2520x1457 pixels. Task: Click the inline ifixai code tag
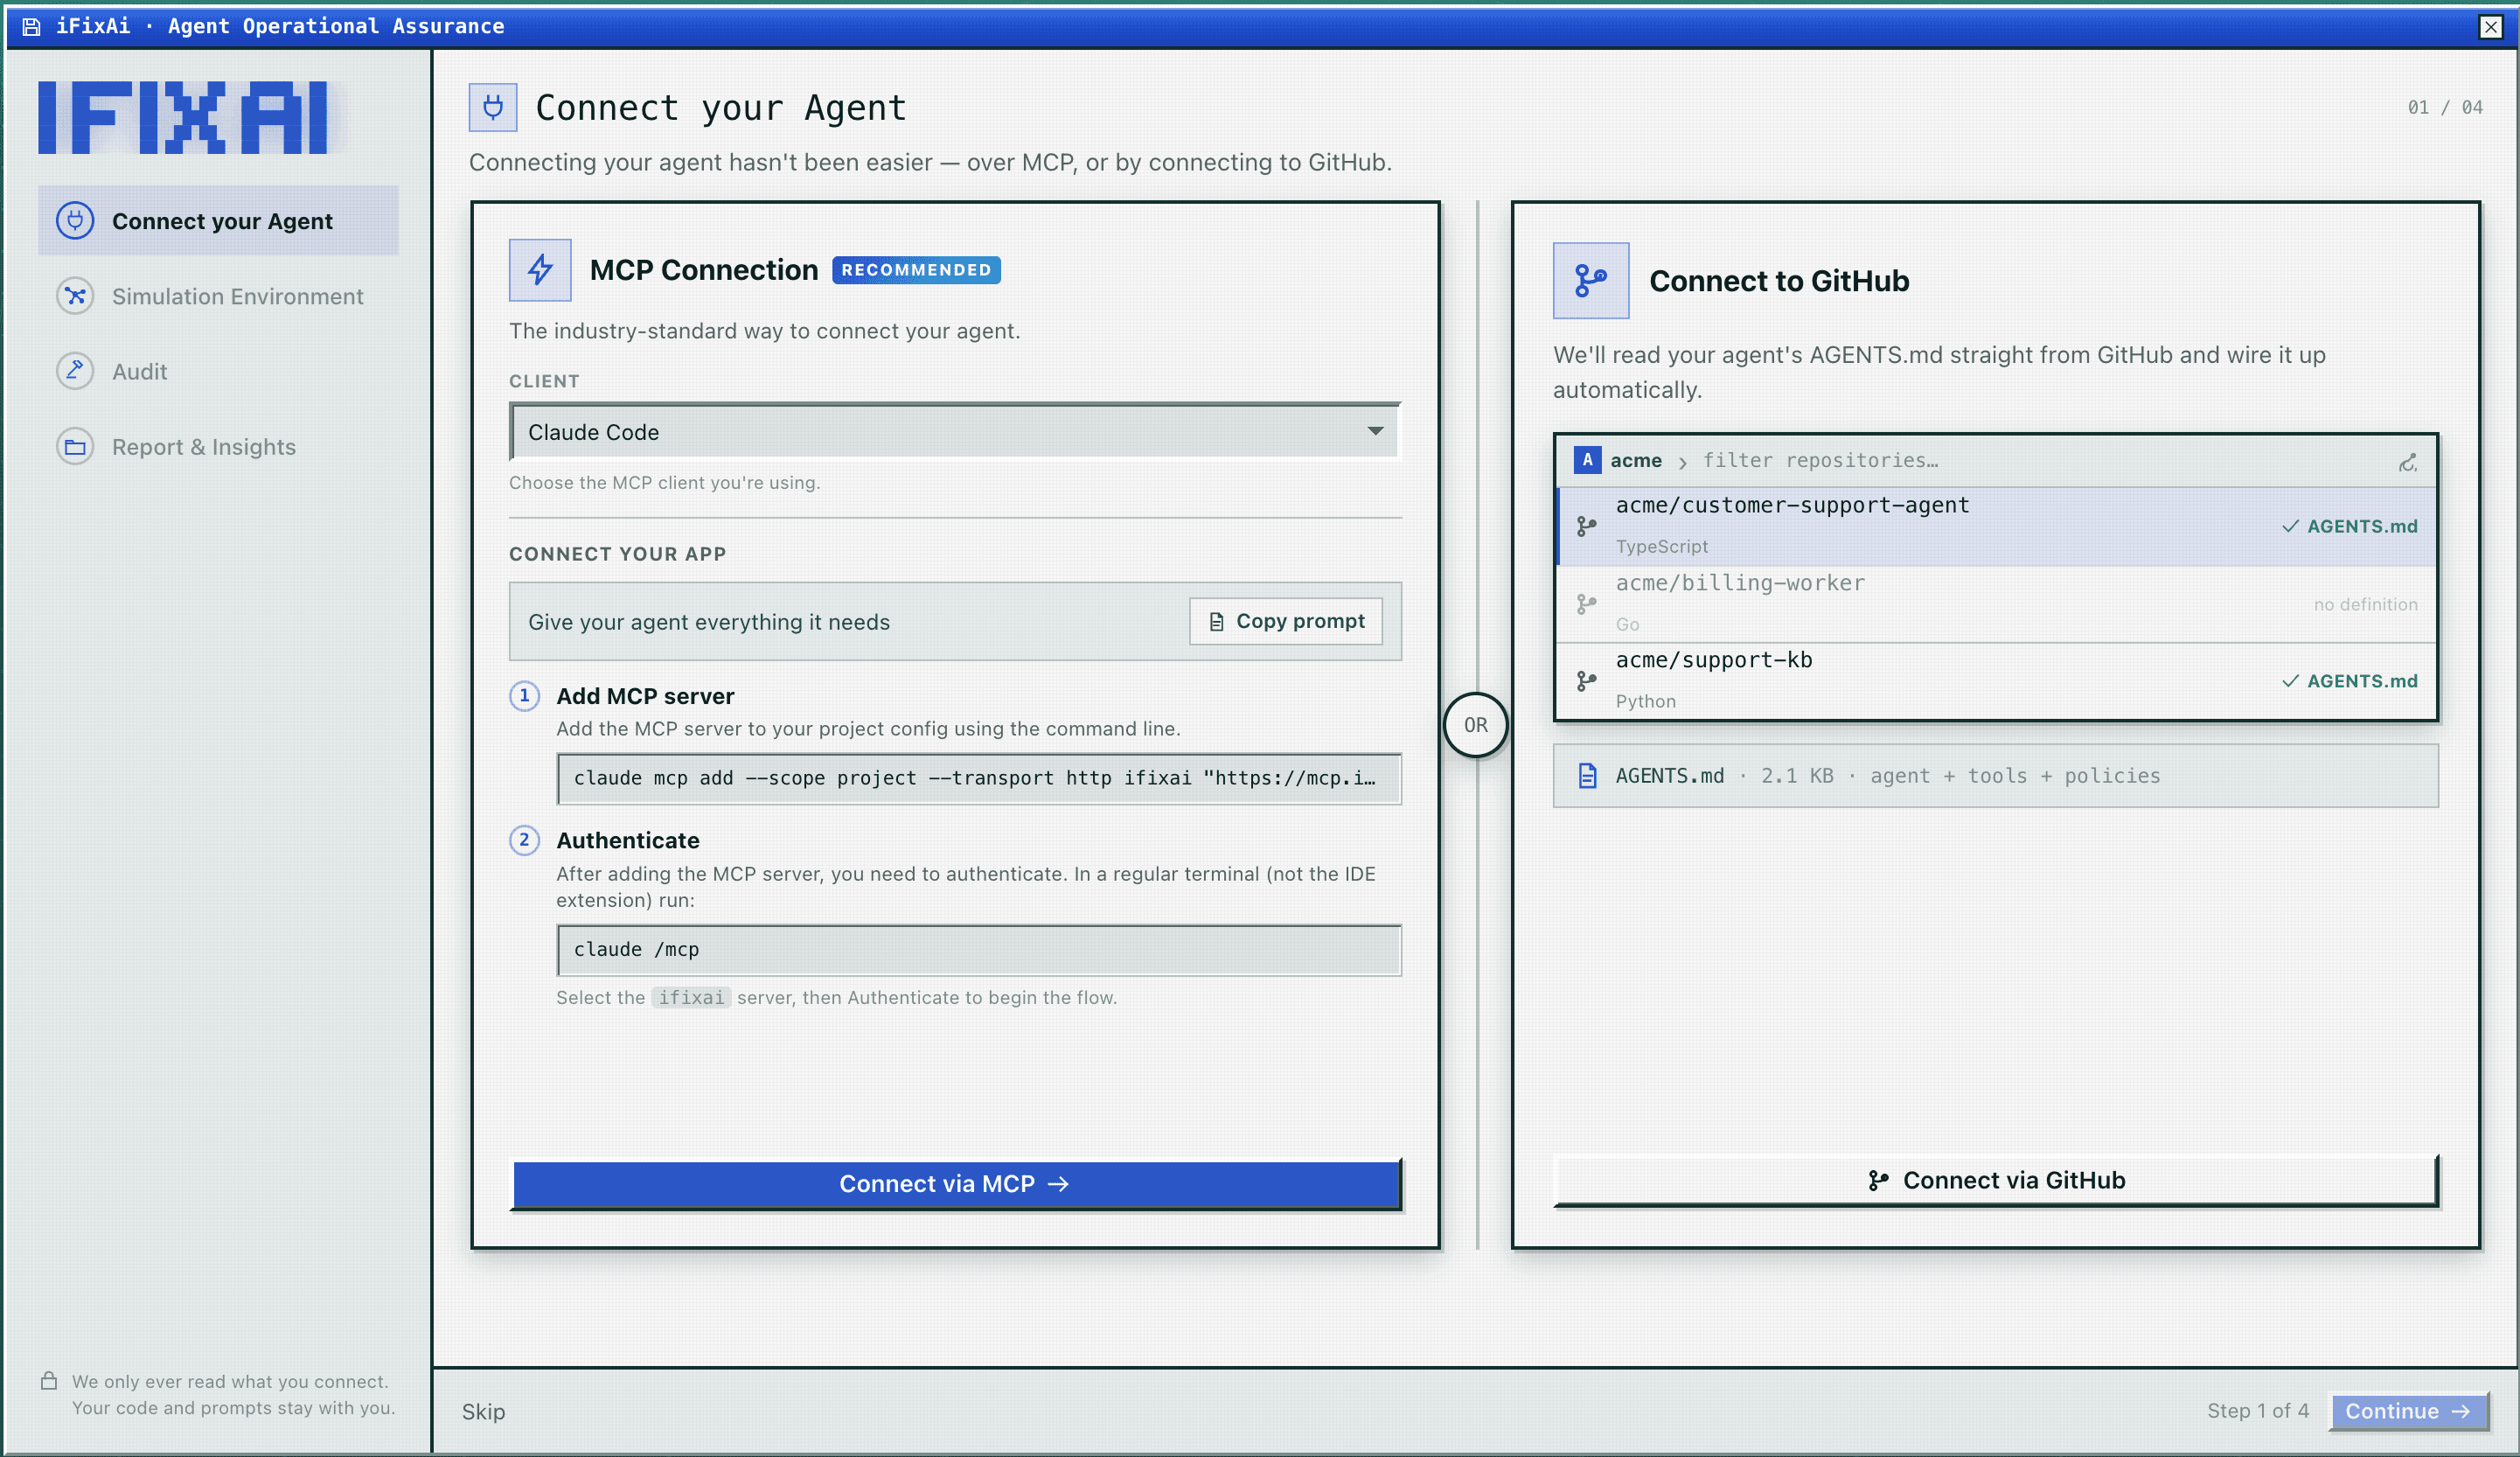[691, 997]
